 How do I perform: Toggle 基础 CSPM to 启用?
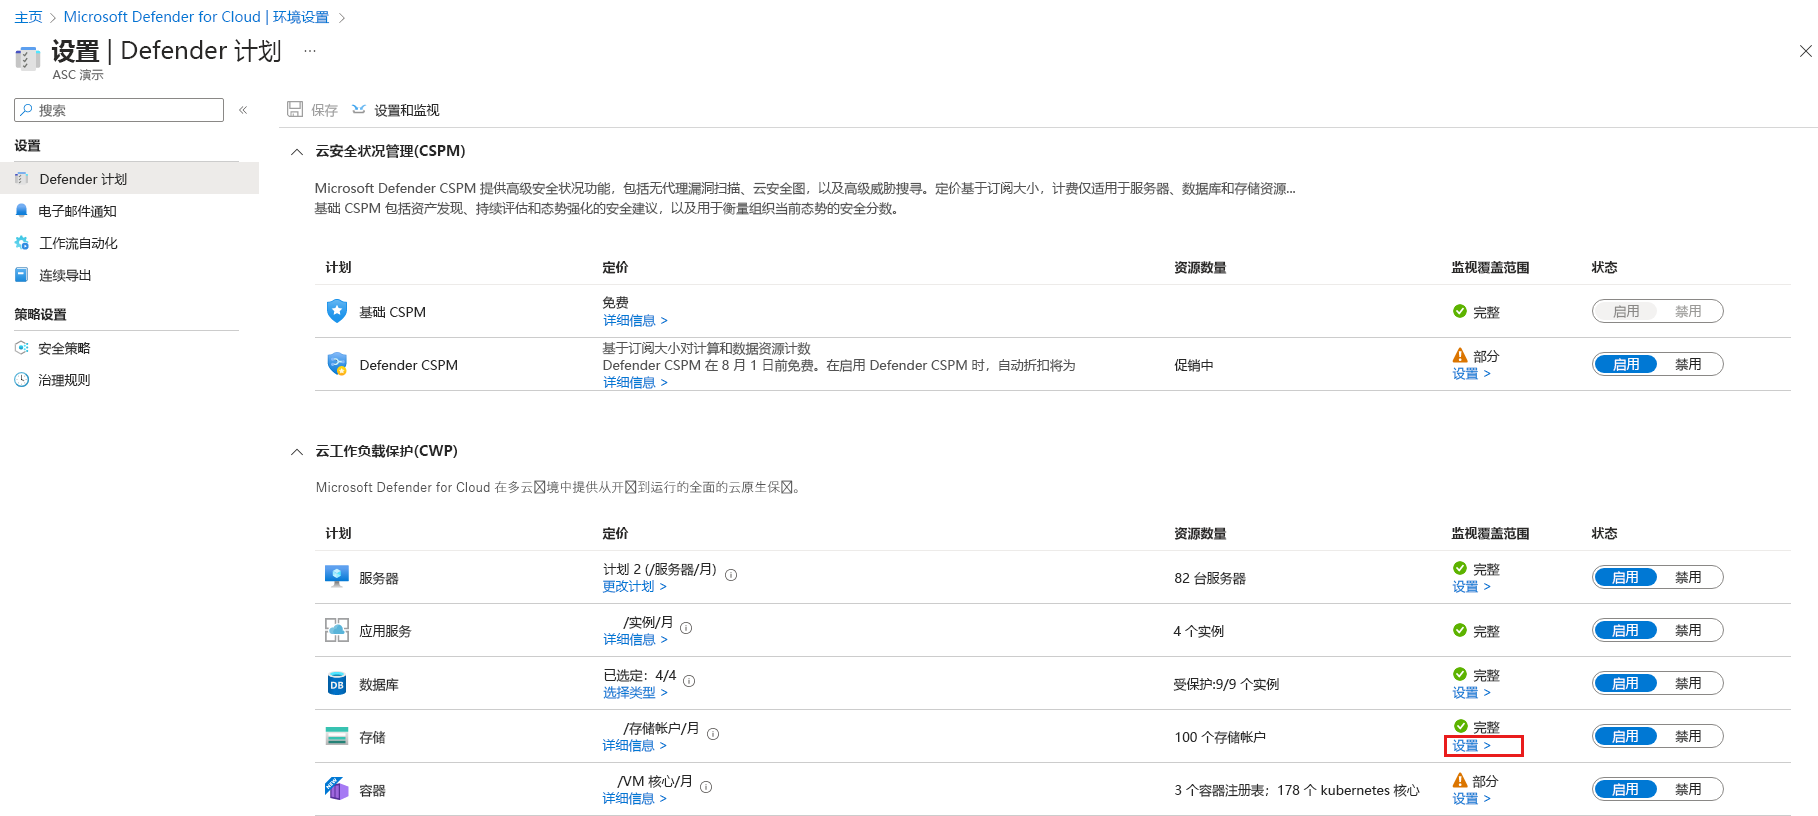point(1626,311)
